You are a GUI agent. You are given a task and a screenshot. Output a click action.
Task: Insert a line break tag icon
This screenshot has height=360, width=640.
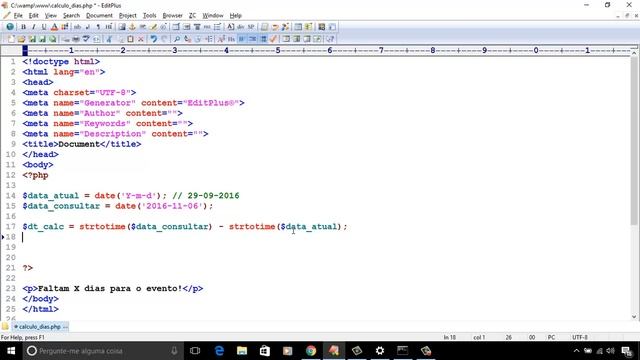click(88, 27)
